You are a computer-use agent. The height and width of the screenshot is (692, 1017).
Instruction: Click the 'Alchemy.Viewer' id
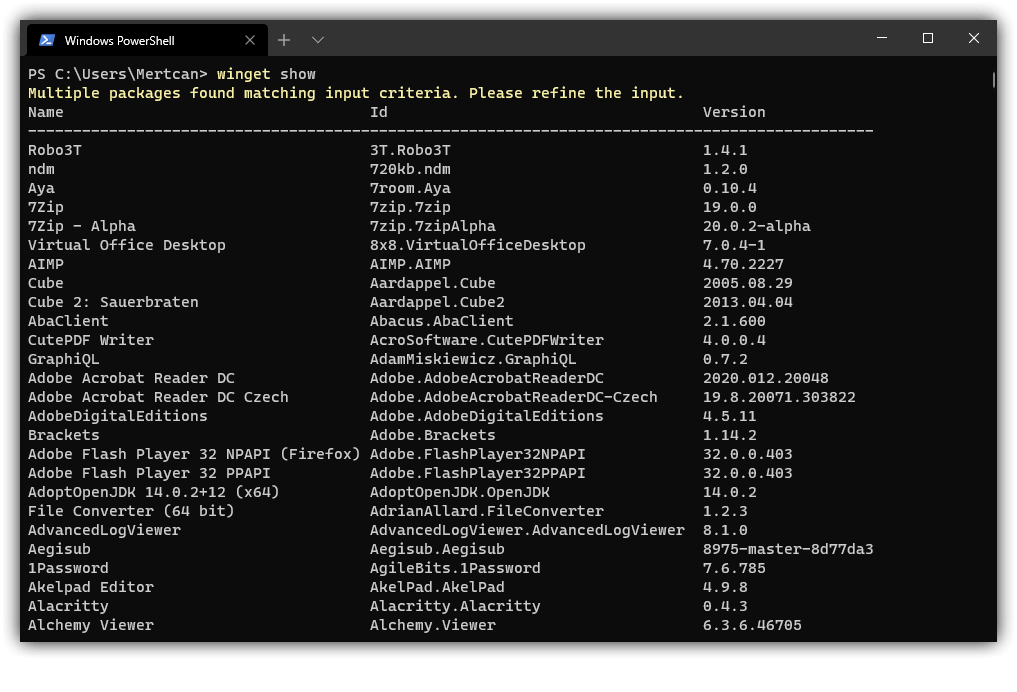pyautogui.click(x=433, y=625)
